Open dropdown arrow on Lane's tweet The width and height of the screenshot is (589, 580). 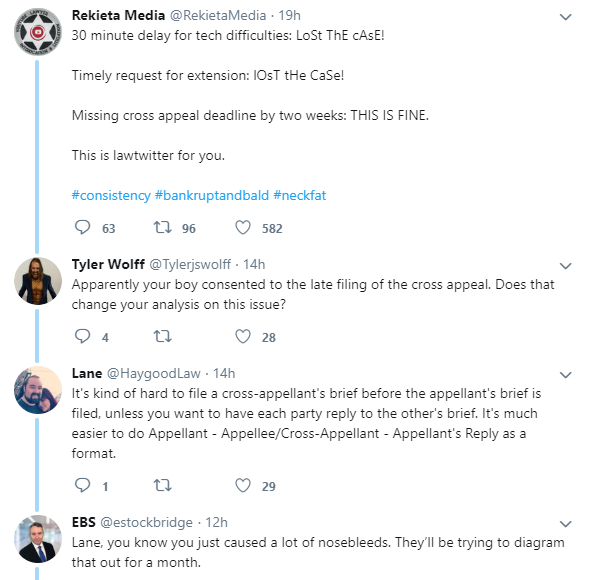point(565,375)
